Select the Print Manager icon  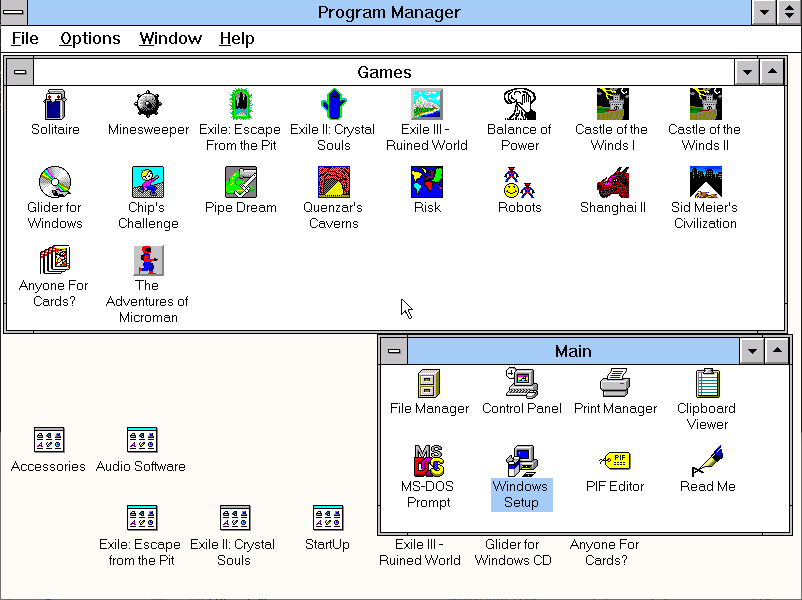pyautogui.click(x=615, y=383)
